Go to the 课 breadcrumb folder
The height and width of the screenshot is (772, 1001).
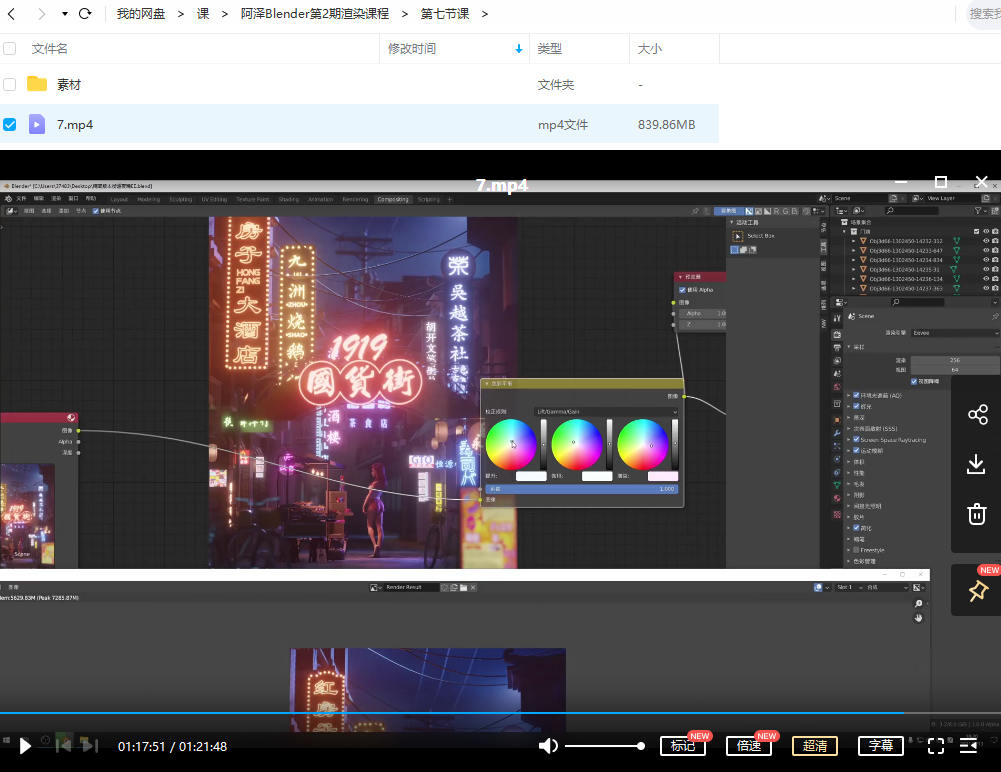[203, 13]
